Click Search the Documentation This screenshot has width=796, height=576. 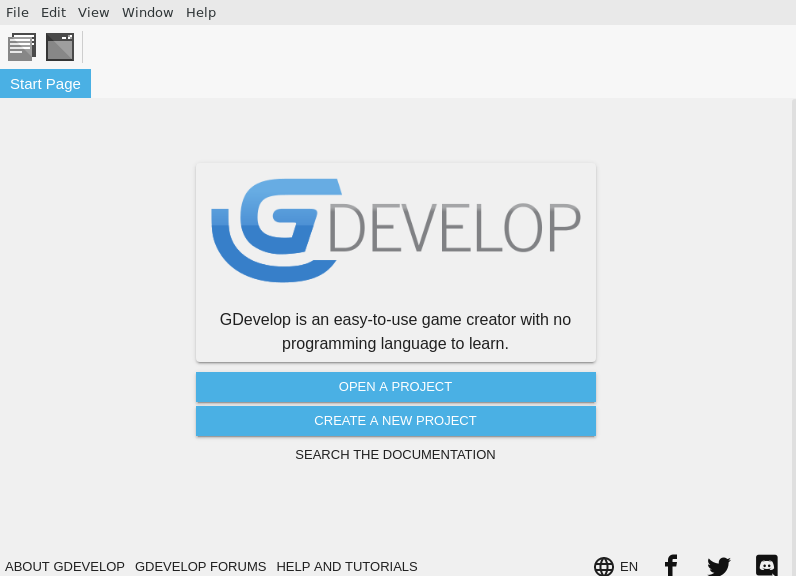[x=395, y=455]
